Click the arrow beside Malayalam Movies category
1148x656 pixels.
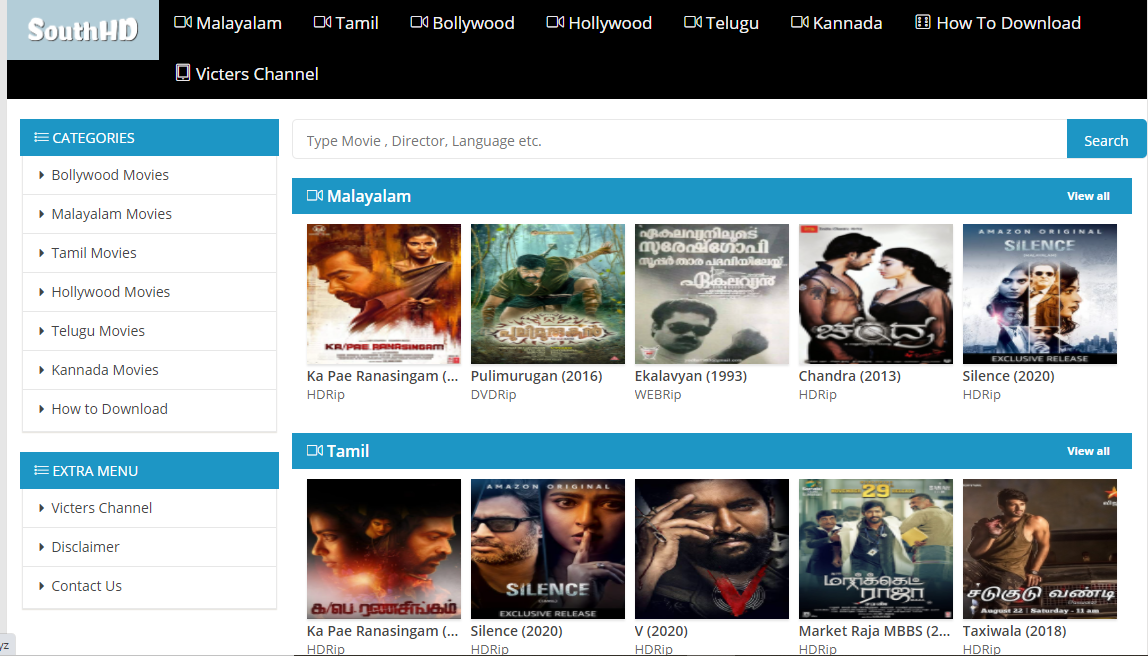[x=42, y=214]
